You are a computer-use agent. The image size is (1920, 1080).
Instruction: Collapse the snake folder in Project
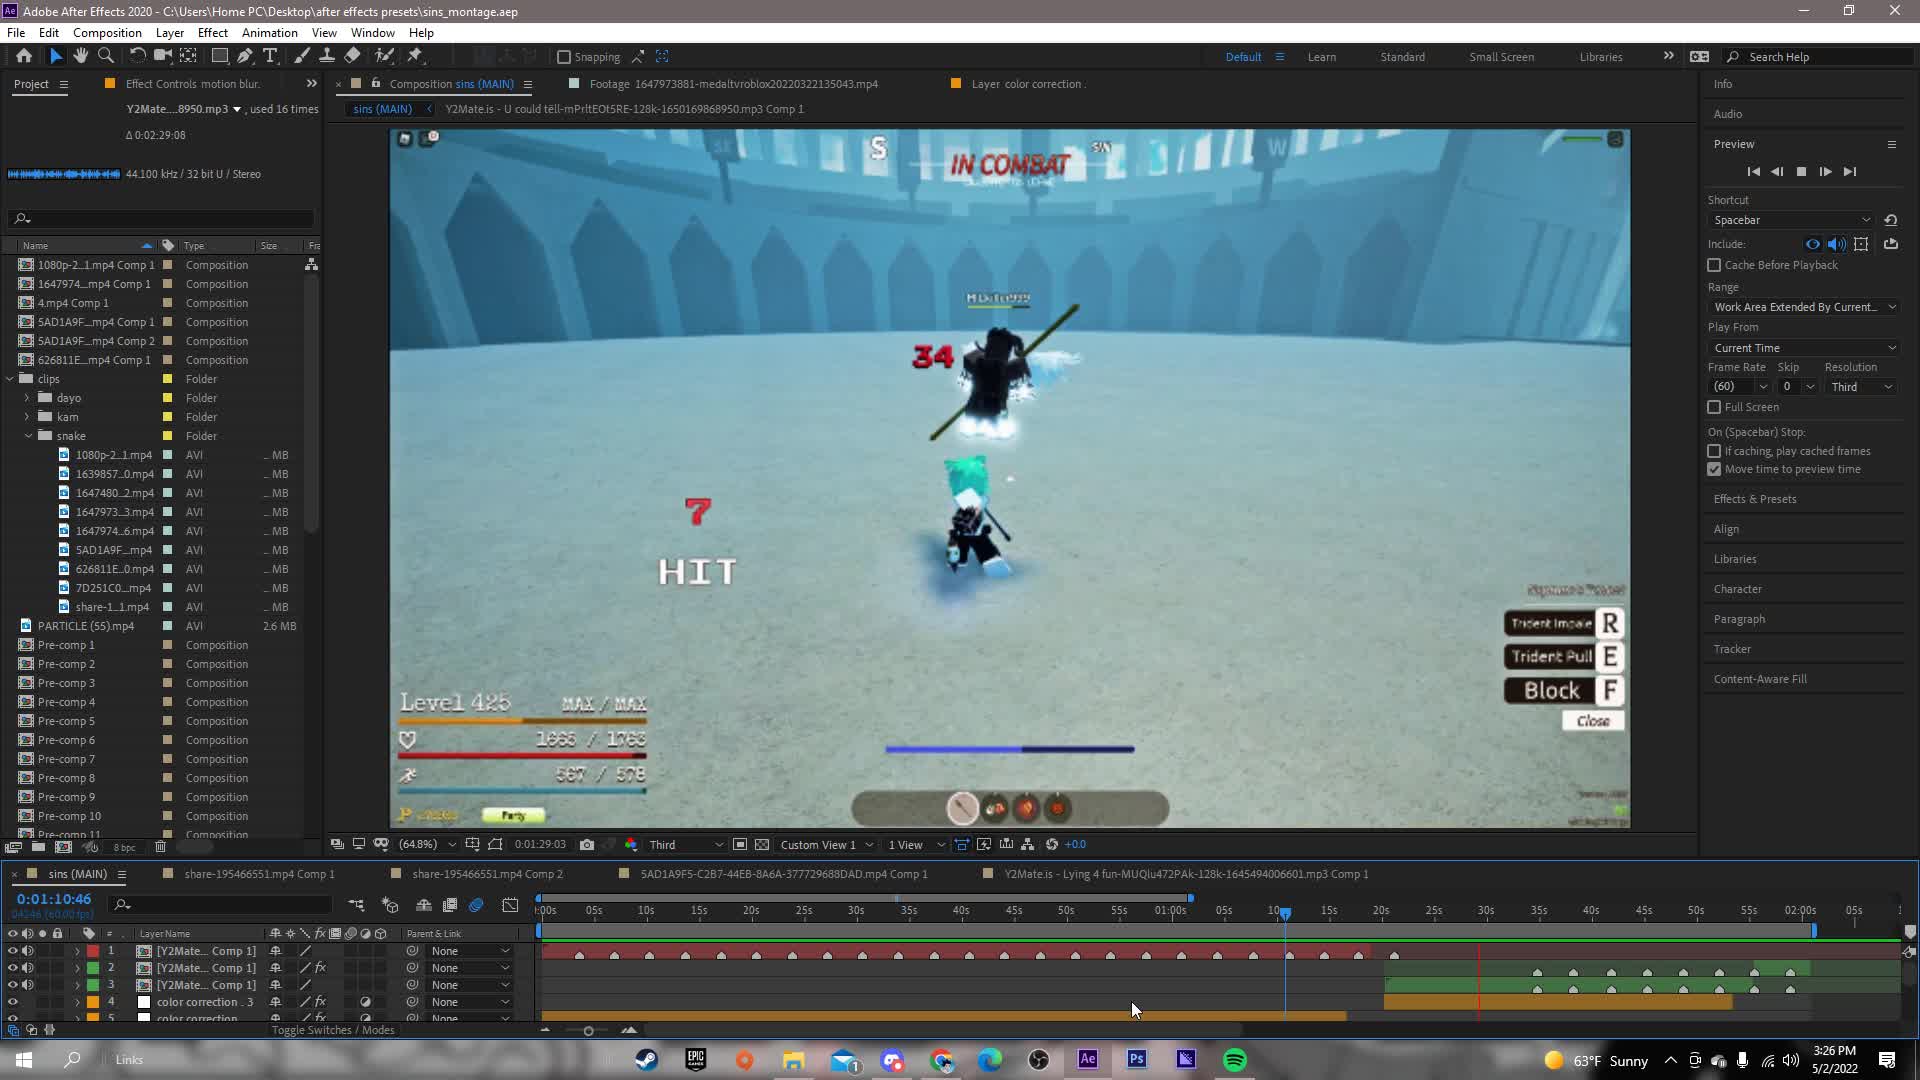28,436
